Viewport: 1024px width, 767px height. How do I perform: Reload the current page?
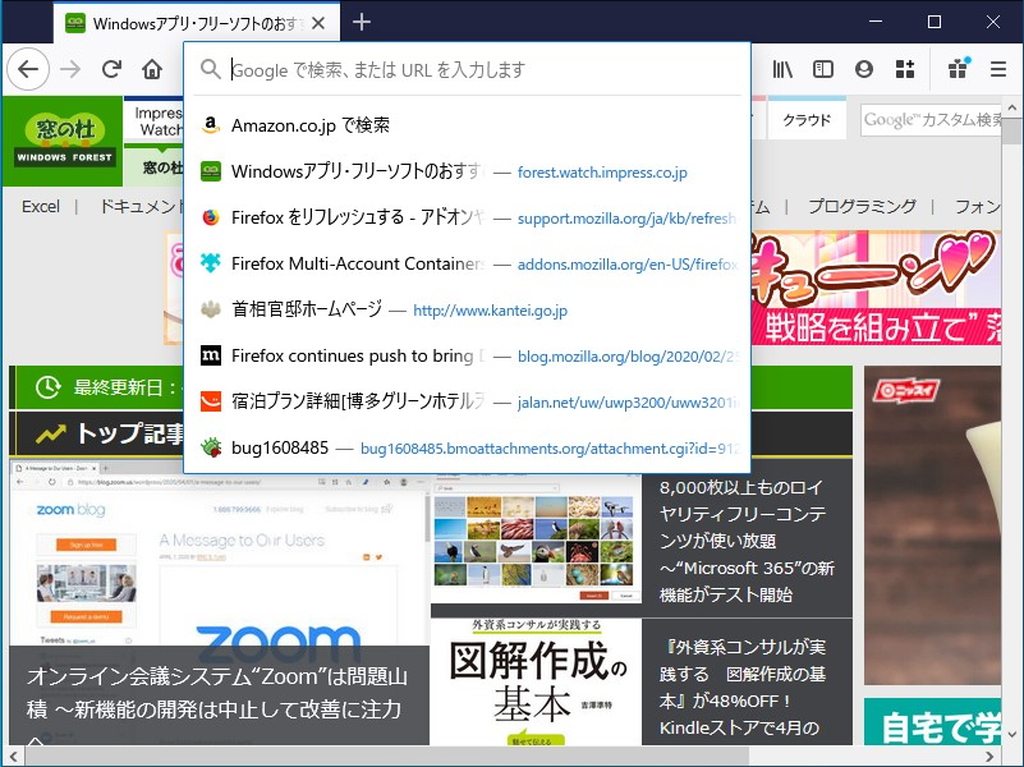coord(112,69)
